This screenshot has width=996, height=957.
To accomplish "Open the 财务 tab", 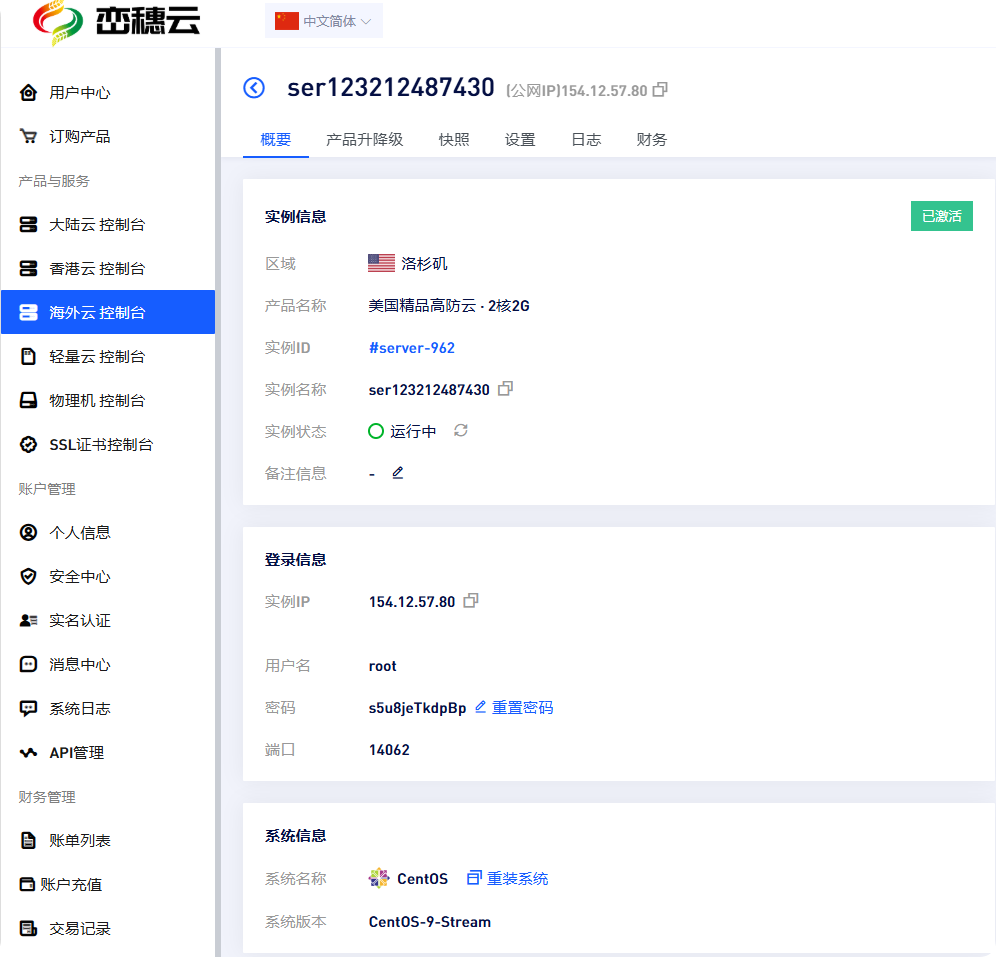I will (652, 139).
